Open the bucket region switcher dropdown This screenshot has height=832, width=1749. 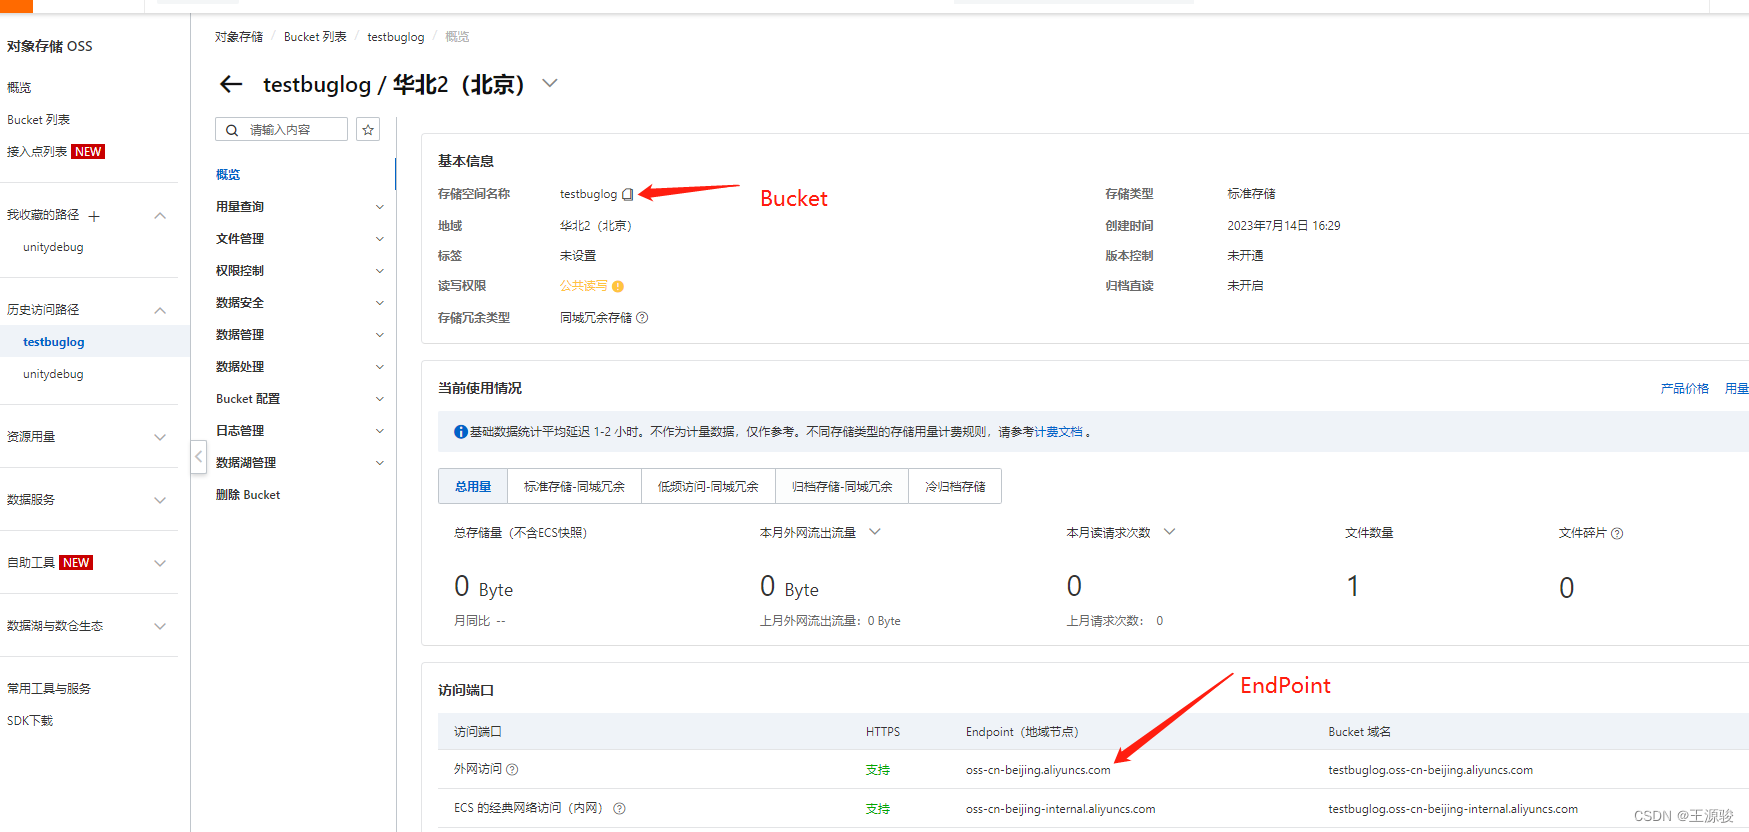click(x=549, y=83)
